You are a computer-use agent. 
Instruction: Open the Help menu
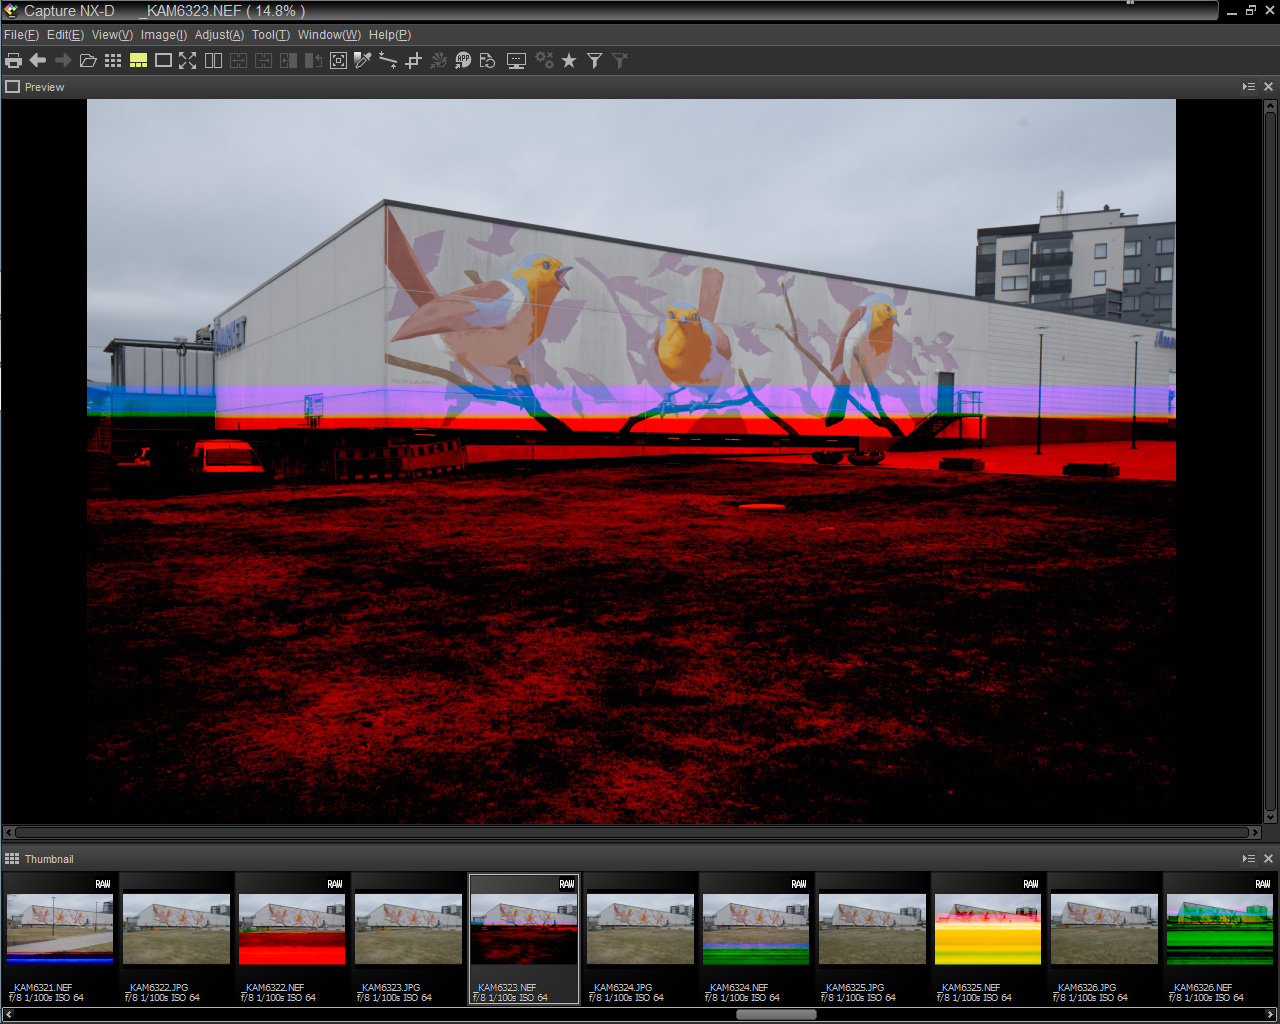tap(390, 35)
